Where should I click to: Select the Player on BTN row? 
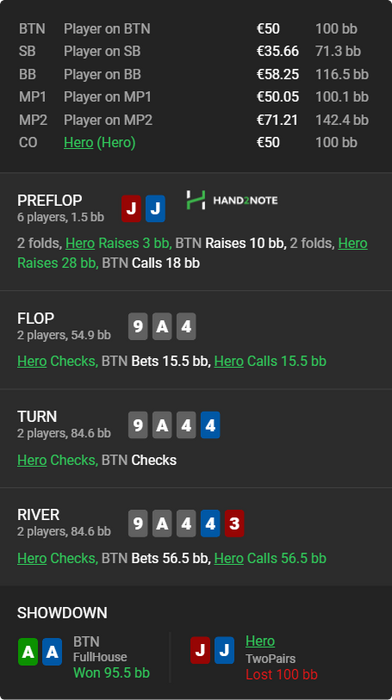196,29
